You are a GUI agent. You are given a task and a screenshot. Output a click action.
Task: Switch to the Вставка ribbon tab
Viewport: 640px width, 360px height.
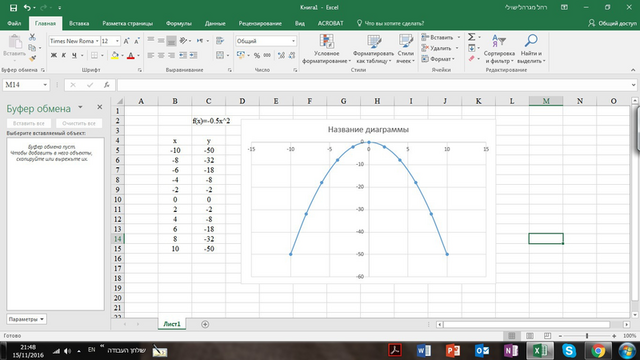point(79,23)
